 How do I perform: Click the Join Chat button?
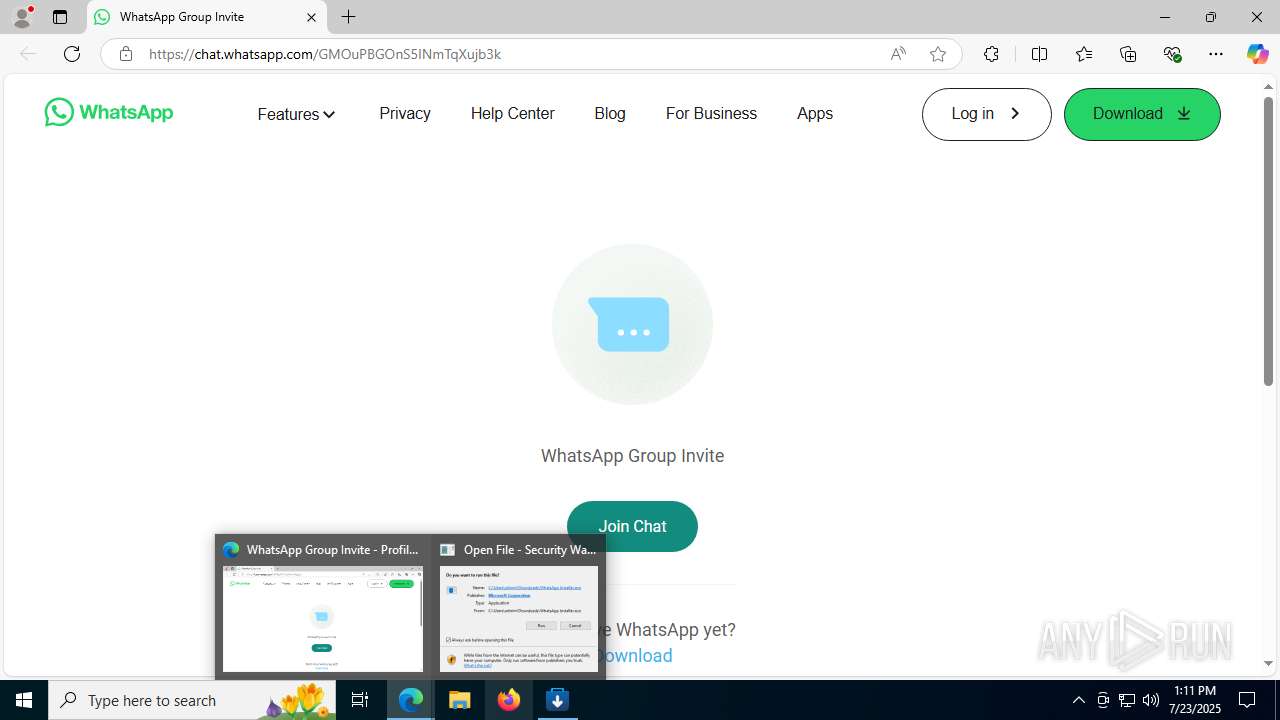pyautogui.click(x=632, y=526)
